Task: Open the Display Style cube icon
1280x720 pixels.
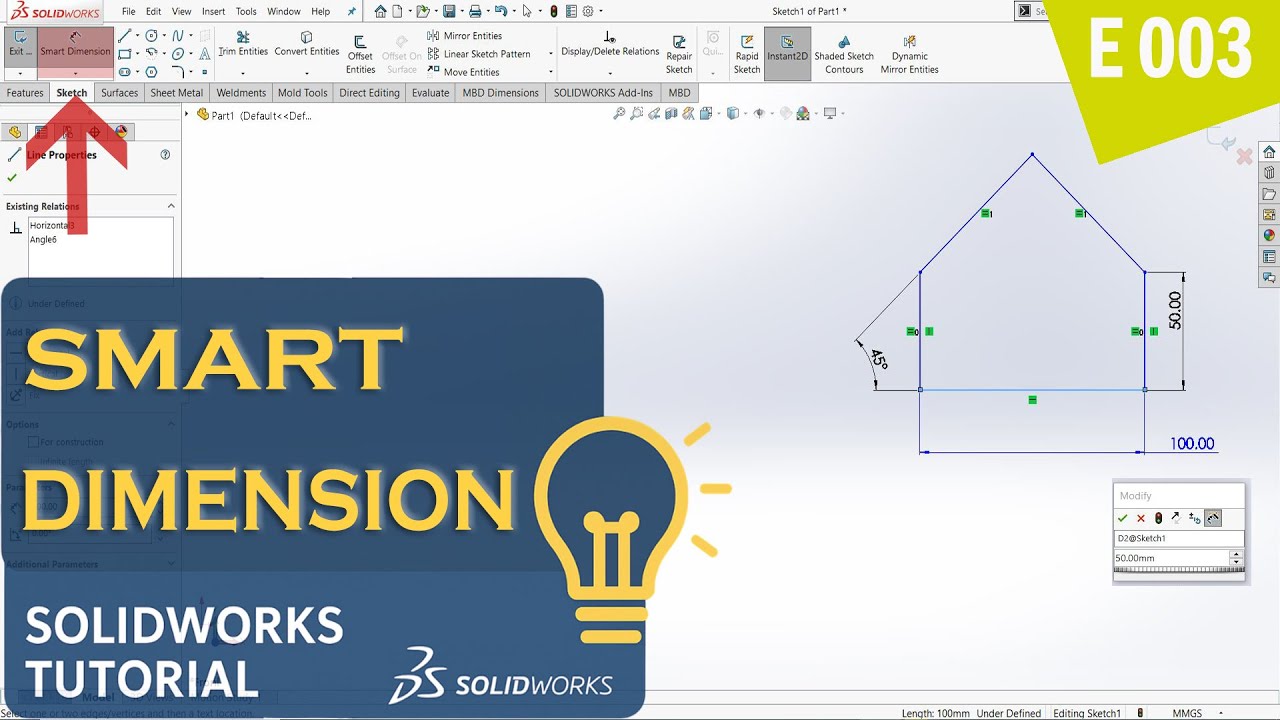Action: pos(733,114)
